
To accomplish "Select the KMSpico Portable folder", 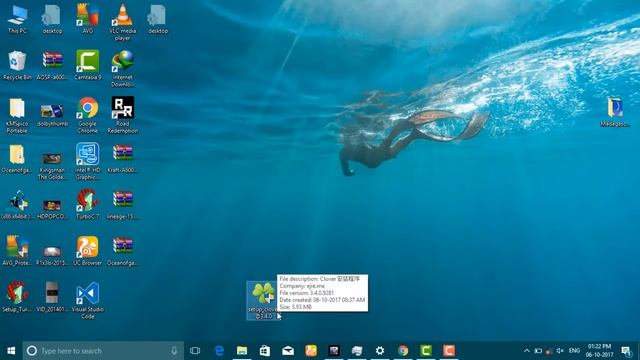I will 17,116.
